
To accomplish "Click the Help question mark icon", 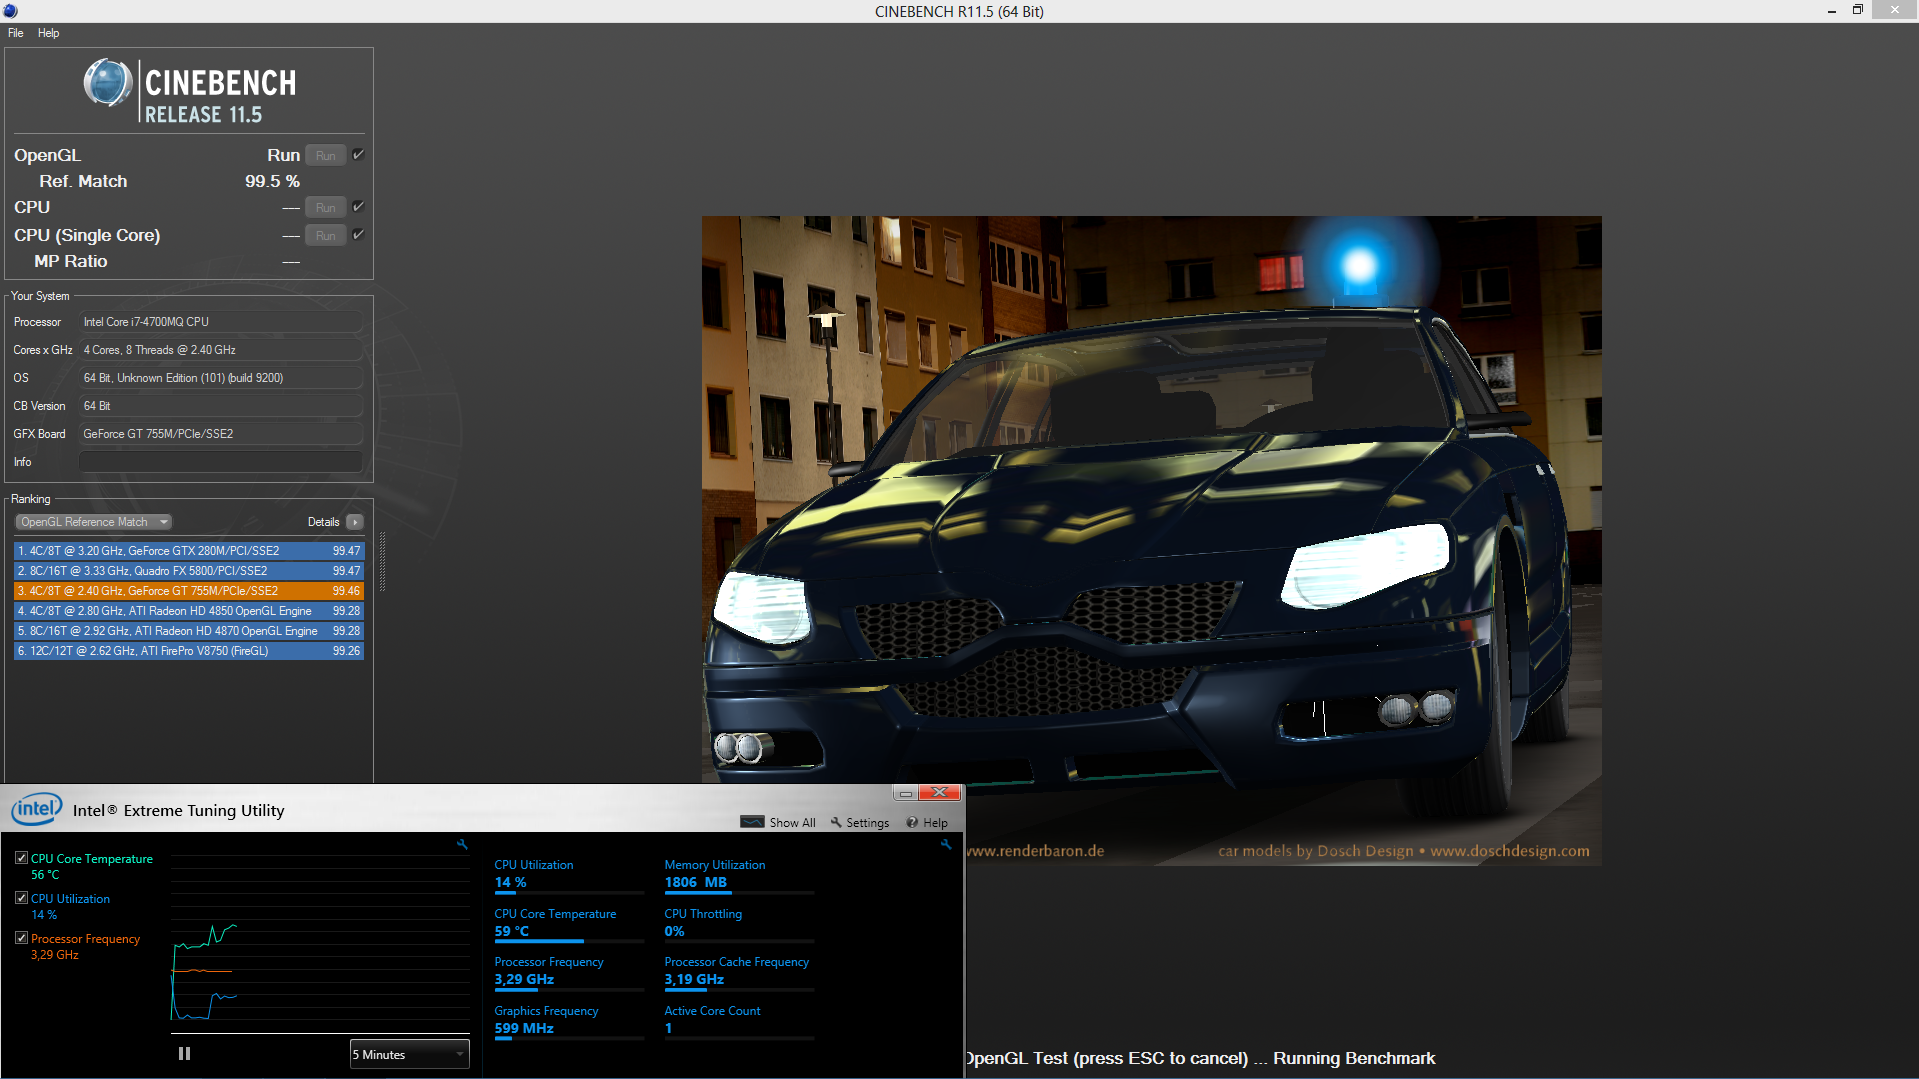I will pos(912,822).
